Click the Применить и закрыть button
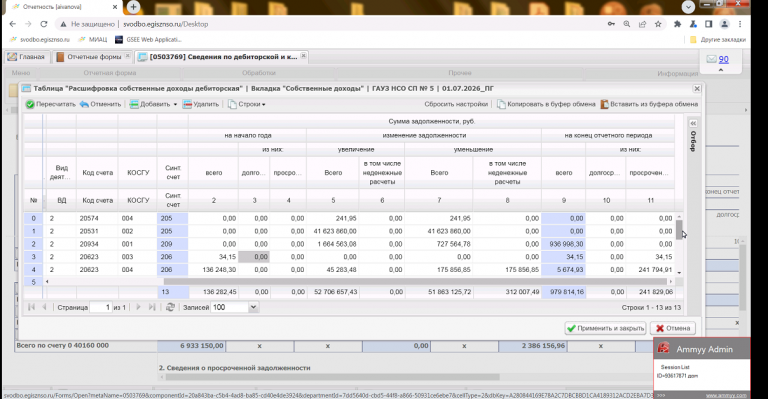The height and width of the screenshot is (399, 768). [605, 328]
